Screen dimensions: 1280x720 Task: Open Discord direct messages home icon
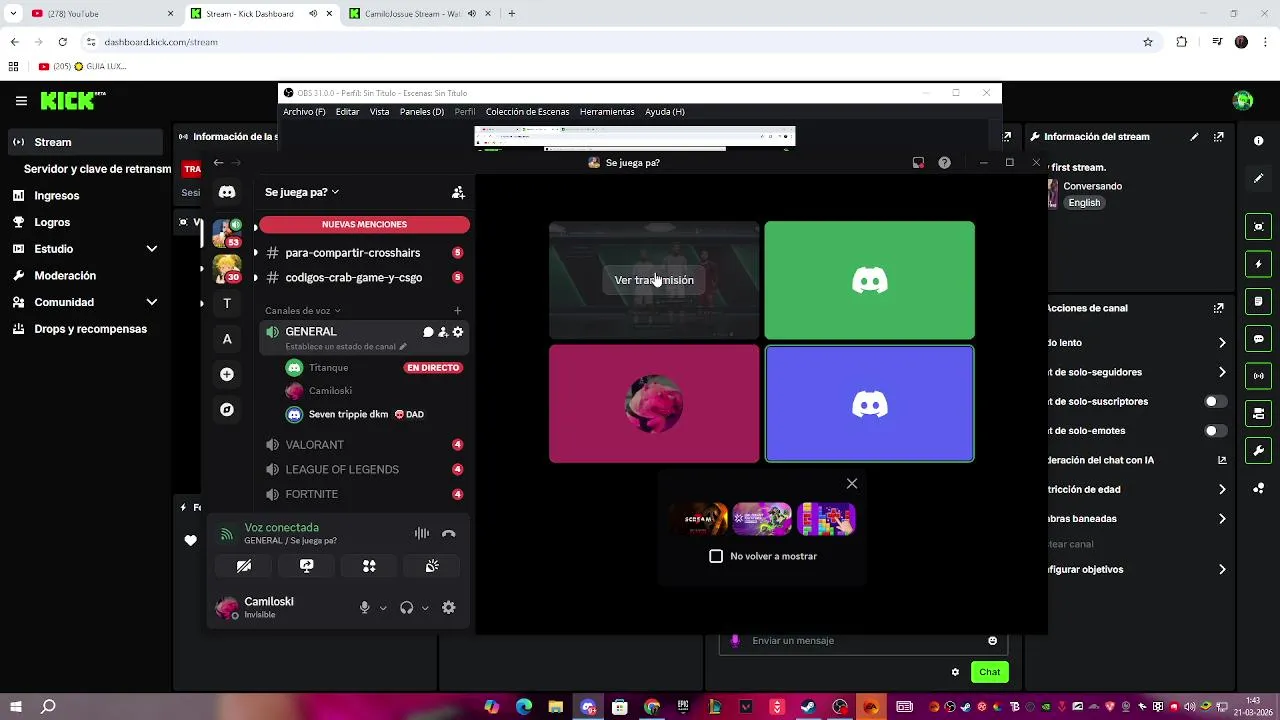[227, 192]
